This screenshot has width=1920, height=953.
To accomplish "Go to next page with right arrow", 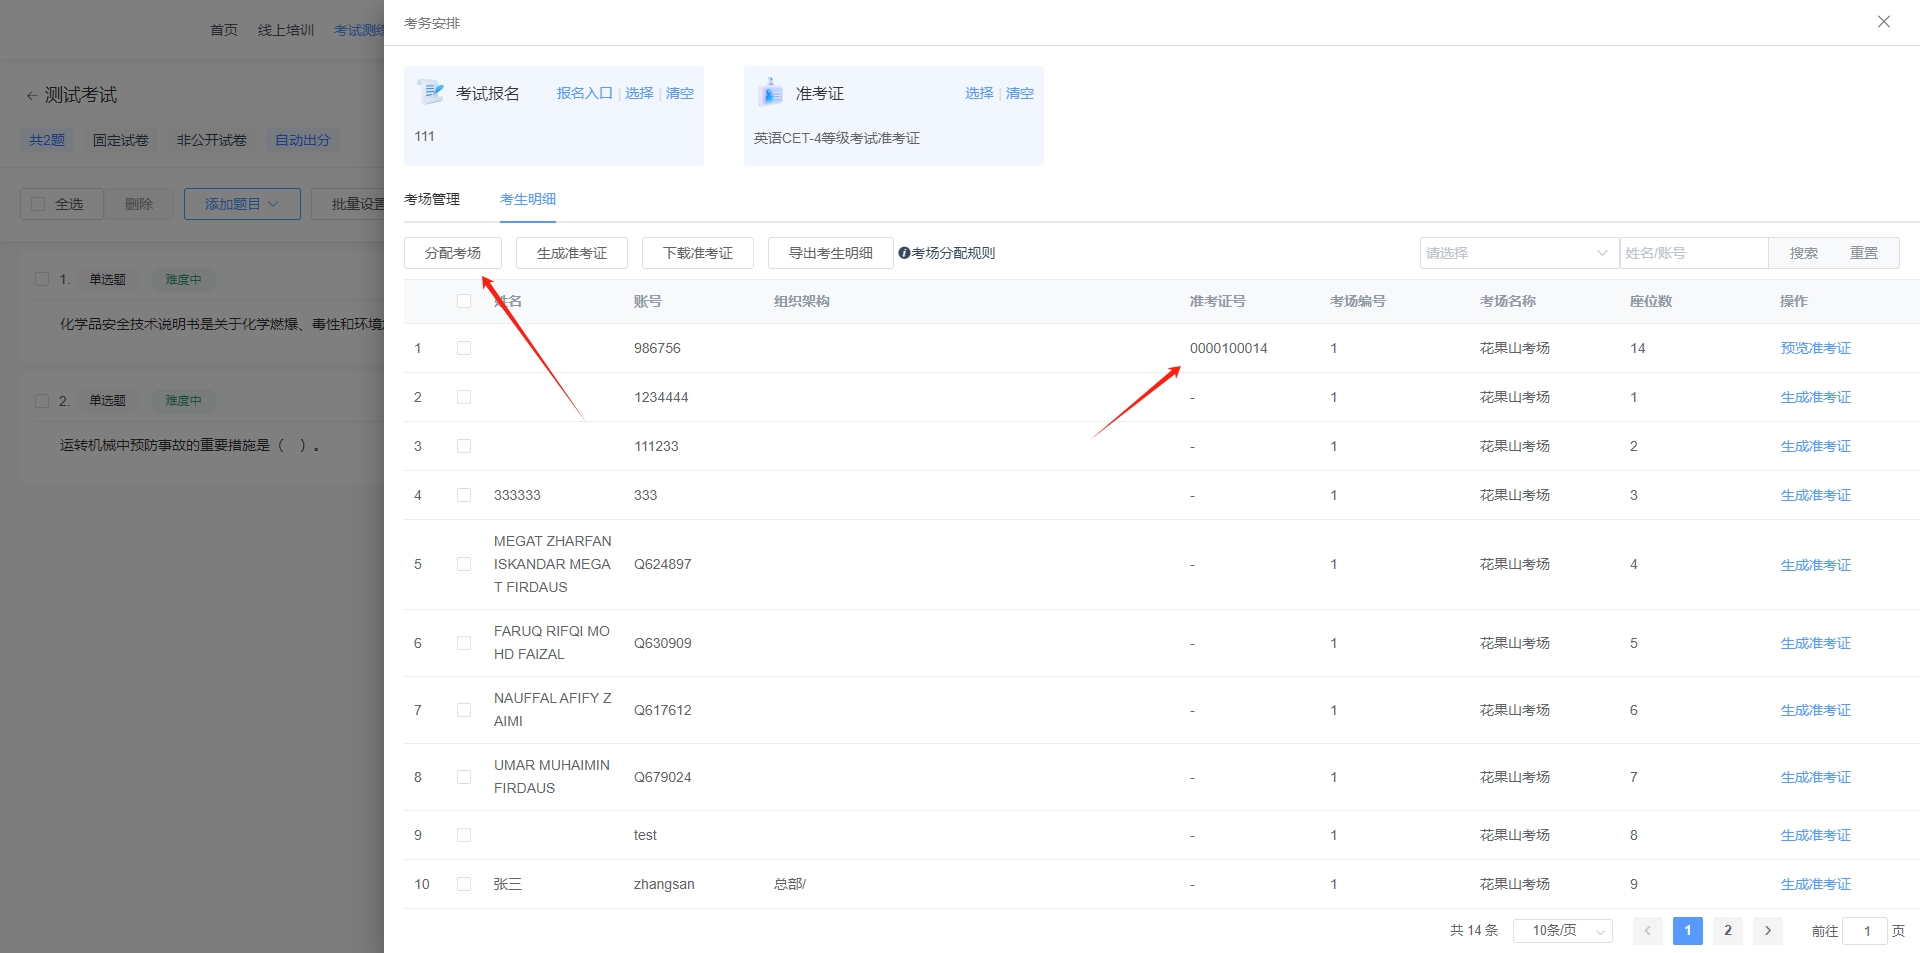I will [1767, 930].
